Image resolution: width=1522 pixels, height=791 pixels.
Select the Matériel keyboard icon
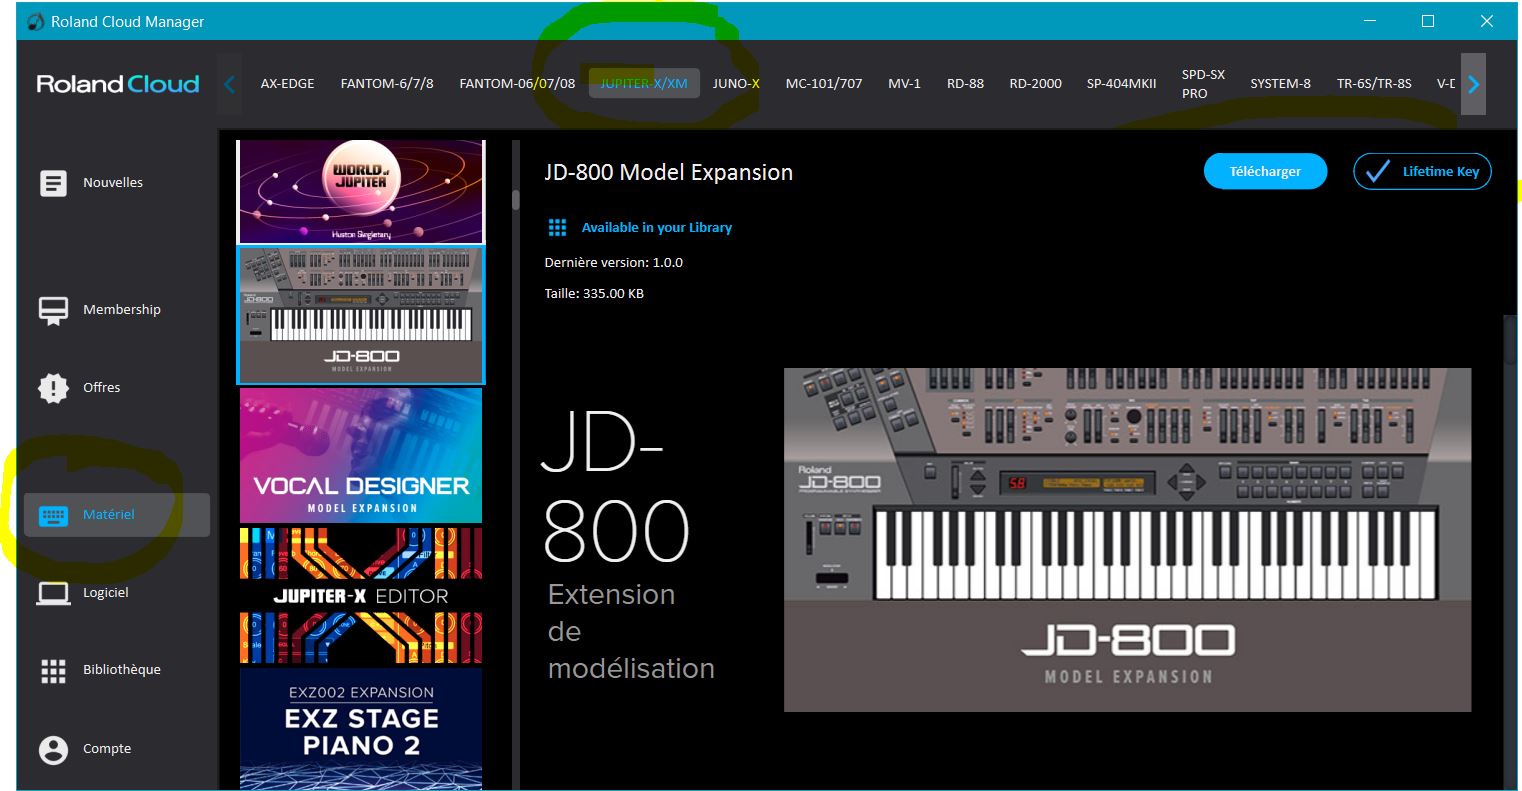tap(53, 516)
